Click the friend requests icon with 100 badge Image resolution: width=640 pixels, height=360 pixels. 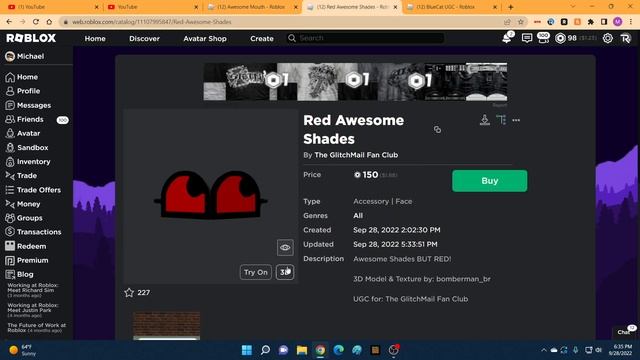[x=543, y=38]
